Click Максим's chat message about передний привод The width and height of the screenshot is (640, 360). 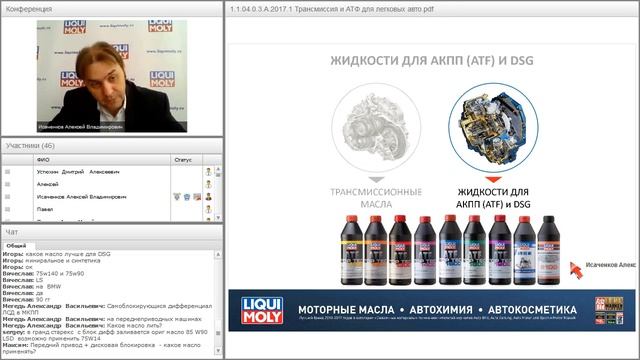102,348
